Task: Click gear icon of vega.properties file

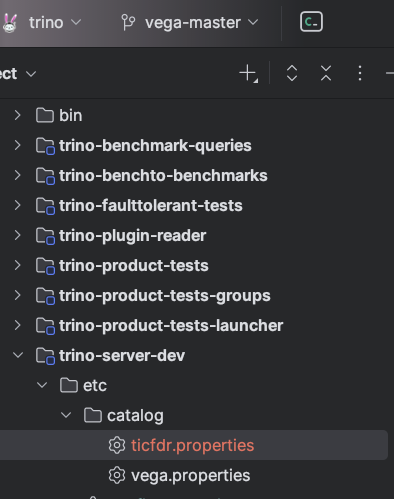Action: coord(117,475)
